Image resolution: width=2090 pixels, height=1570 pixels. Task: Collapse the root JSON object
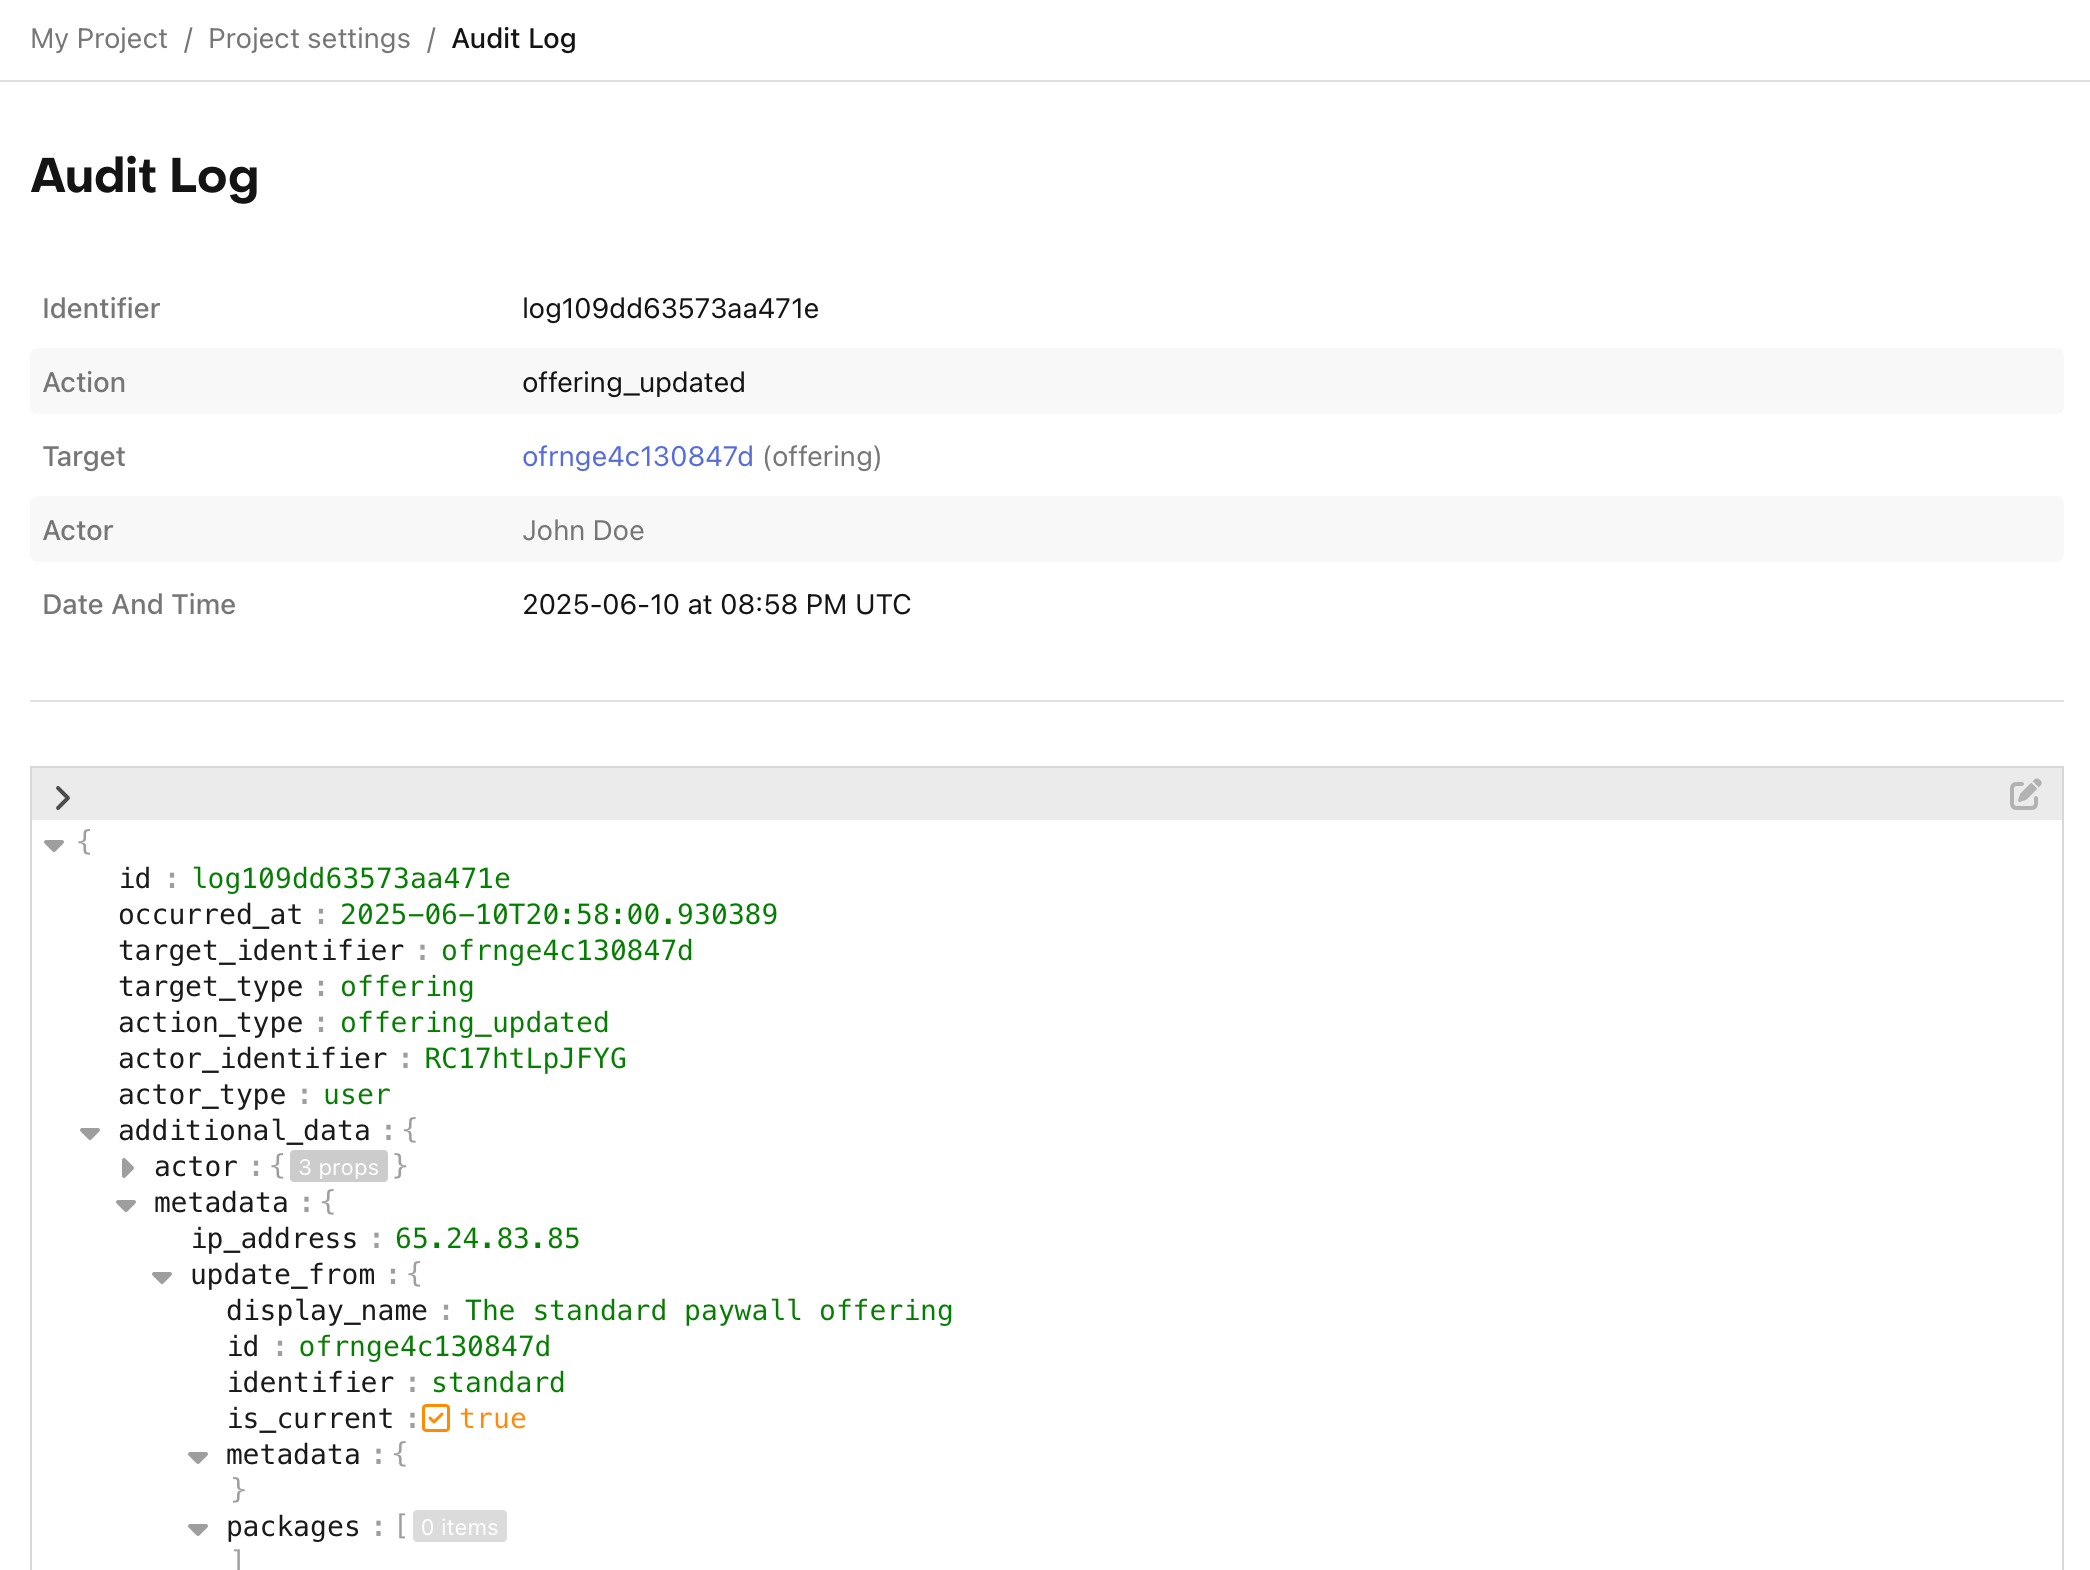click(53, 845)
